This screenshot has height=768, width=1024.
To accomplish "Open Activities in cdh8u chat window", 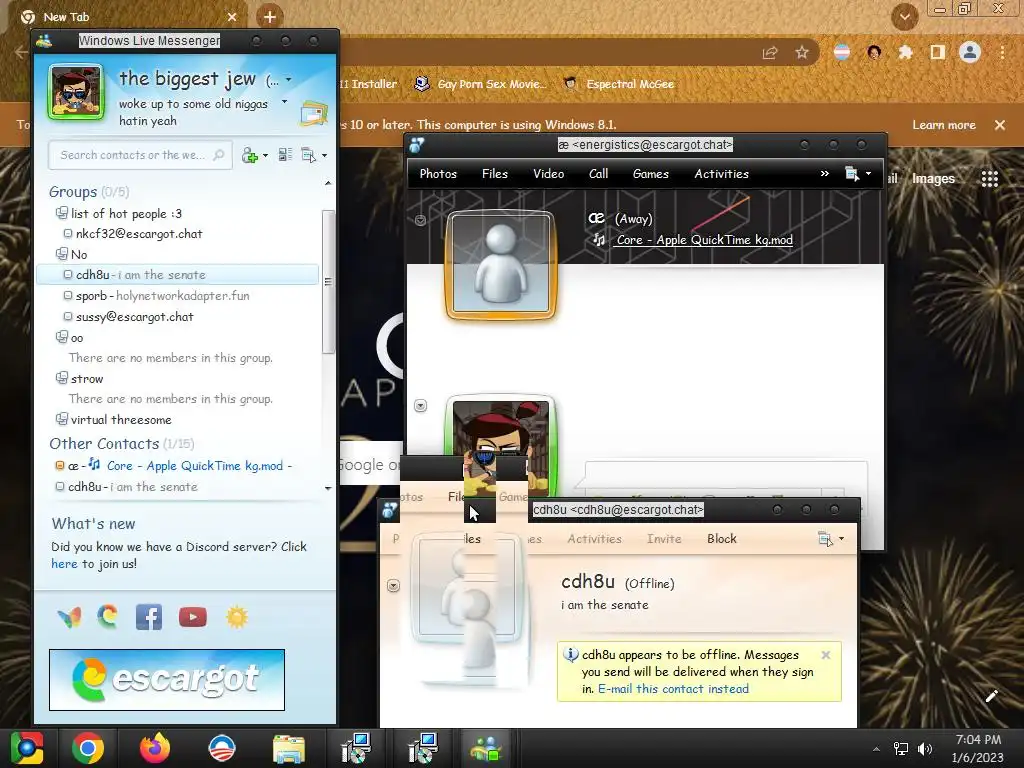I will (594, 539).
